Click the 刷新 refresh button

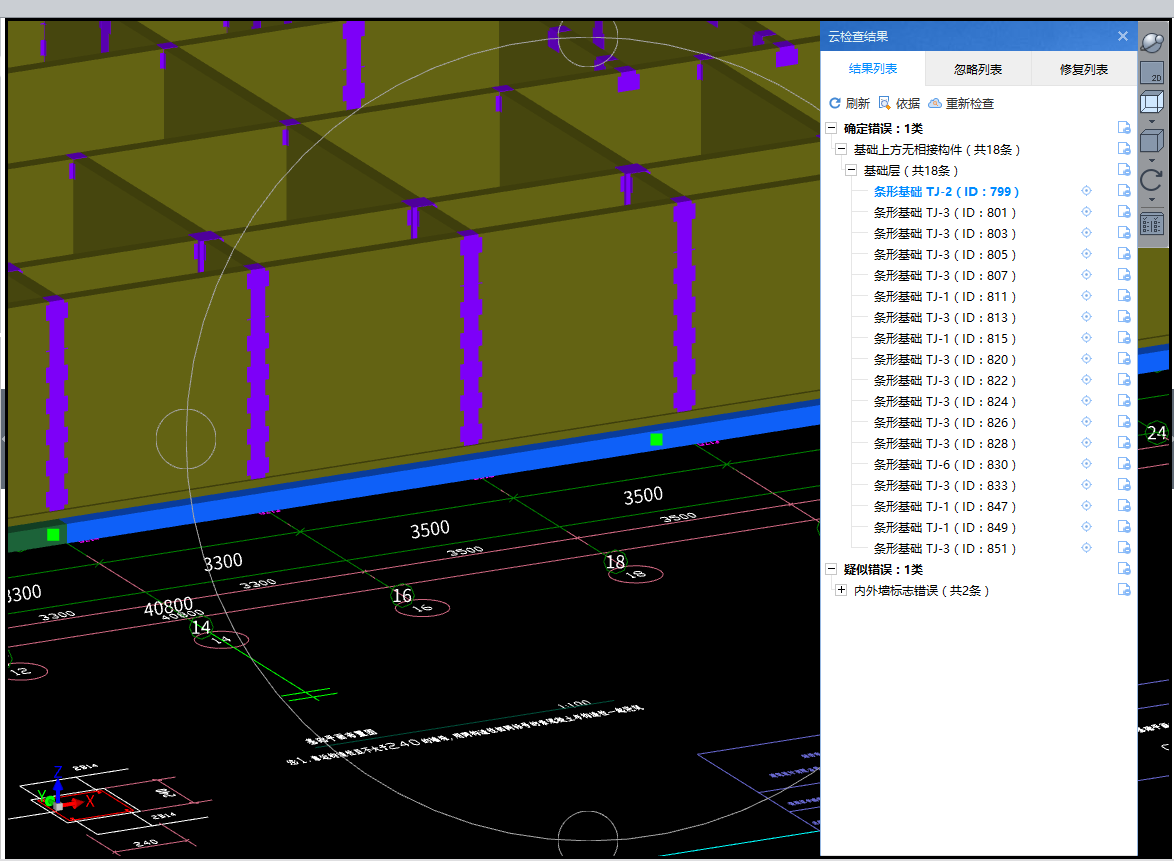click(849, 103)
